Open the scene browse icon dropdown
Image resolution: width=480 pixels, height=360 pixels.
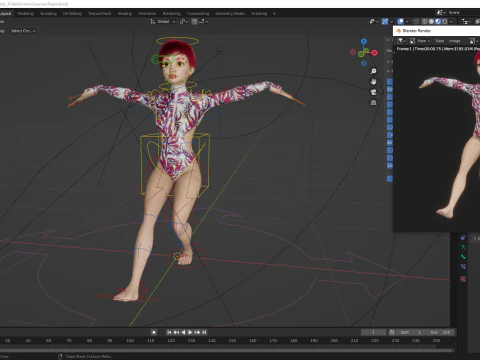coord(441,12)
